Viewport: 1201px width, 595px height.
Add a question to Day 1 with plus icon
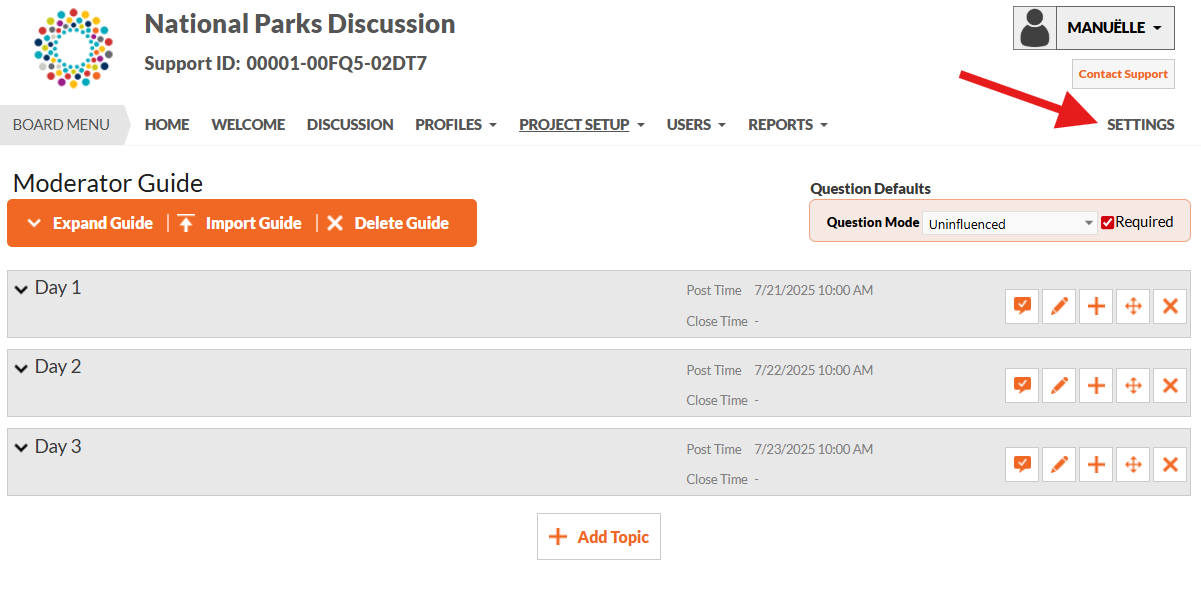pos(1096,306)
